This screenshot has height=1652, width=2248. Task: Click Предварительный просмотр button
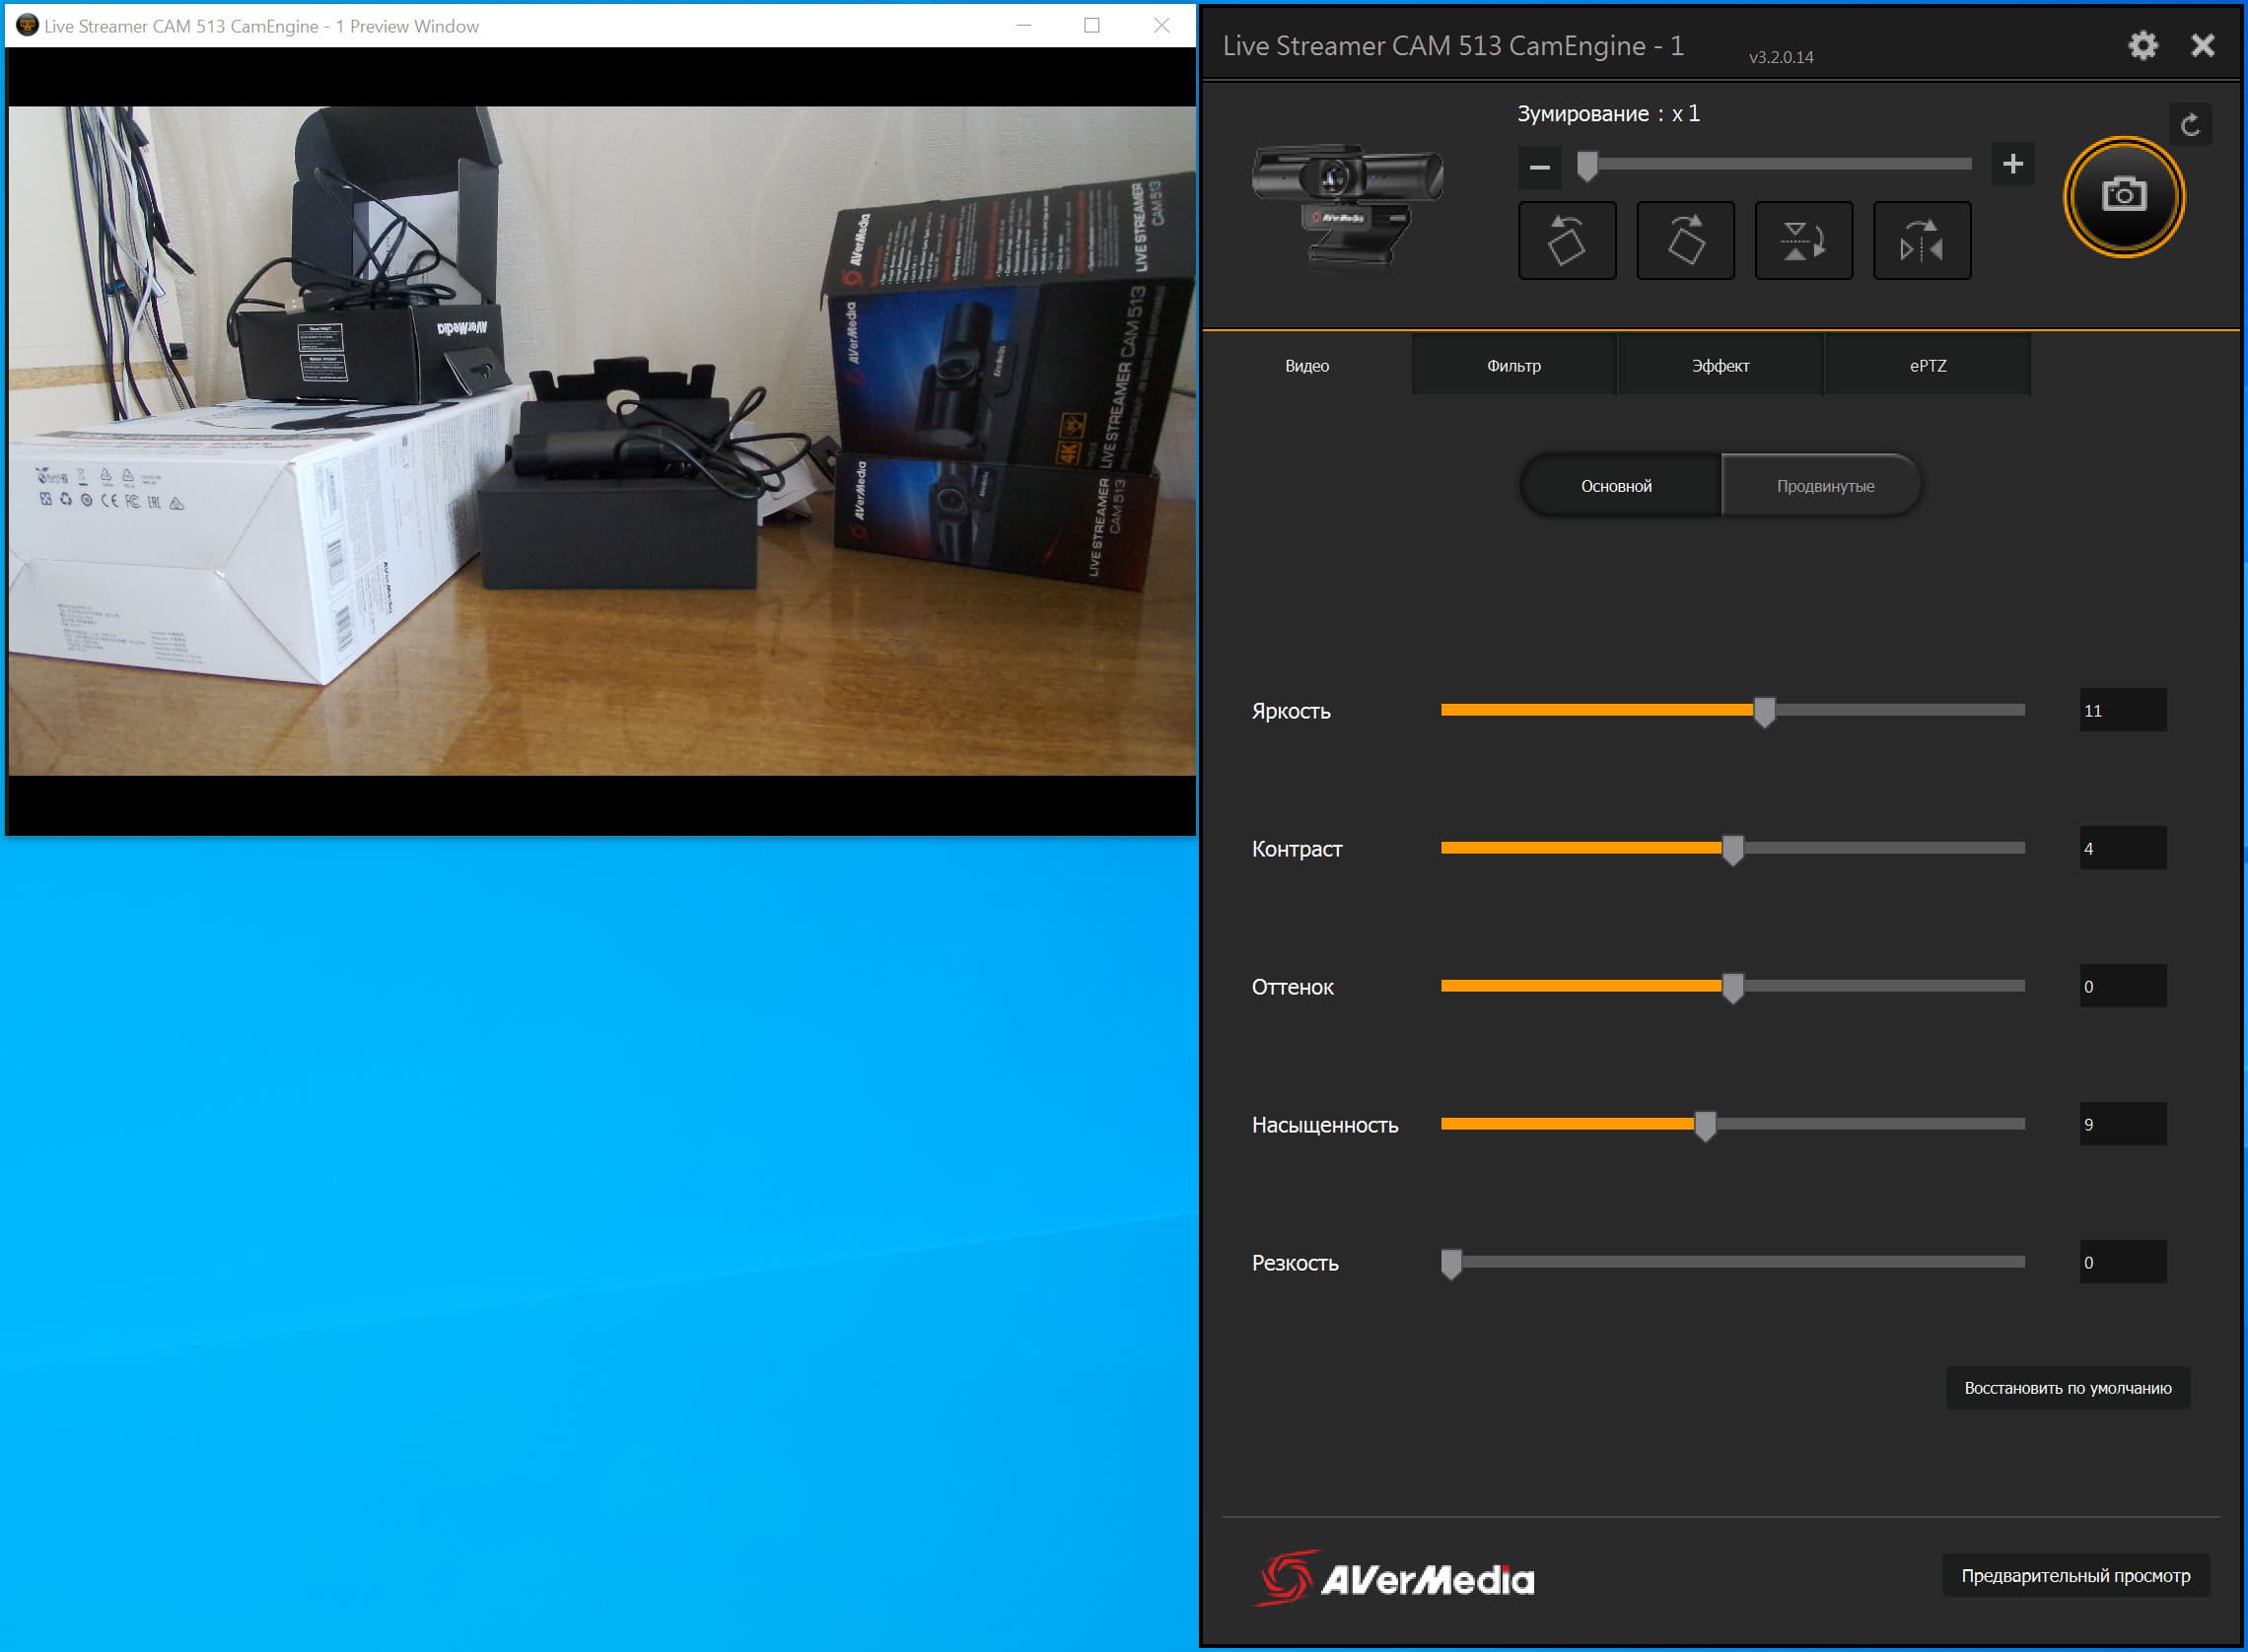[x=2075, y=1576]
